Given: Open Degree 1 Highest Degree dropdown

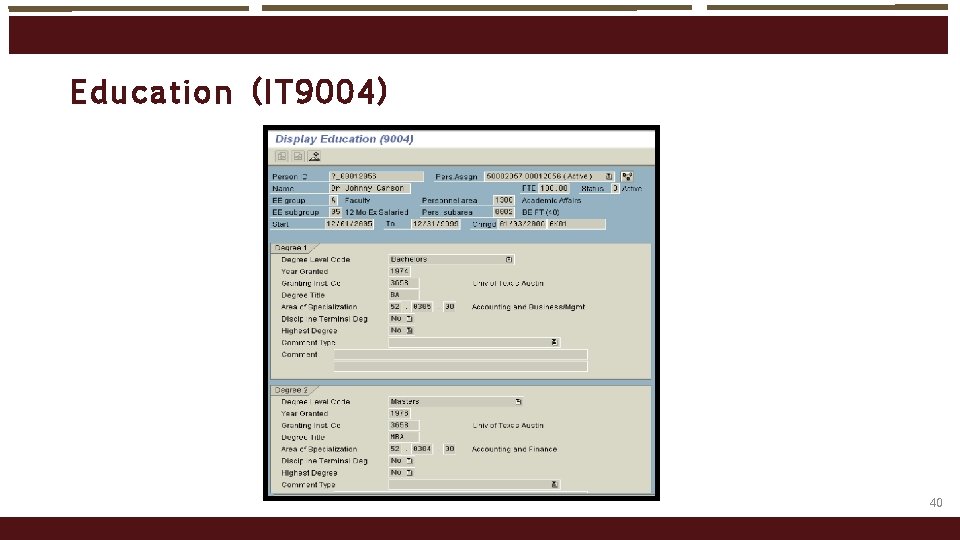Looking at the screenshot, I should coord(410,331).
